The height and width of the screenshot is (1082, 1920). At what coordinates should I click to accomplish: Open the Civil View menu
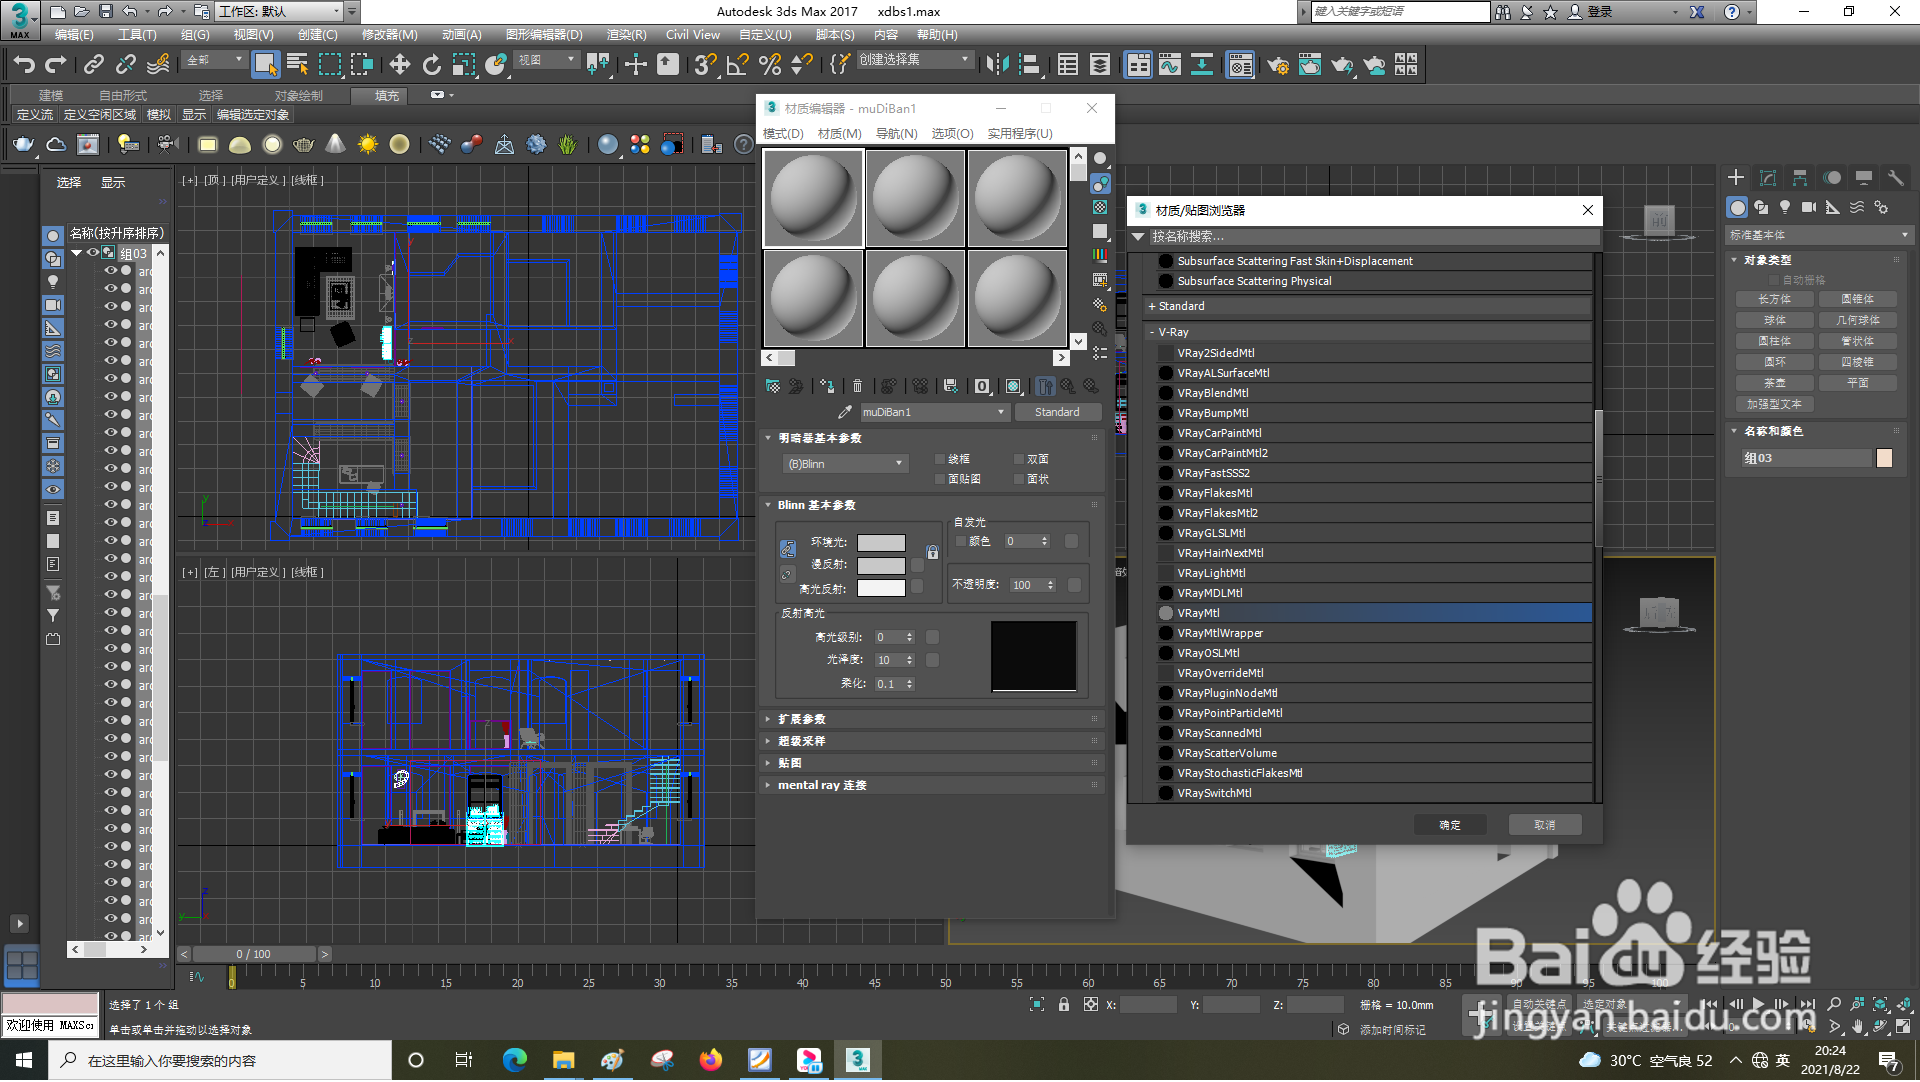692,35
